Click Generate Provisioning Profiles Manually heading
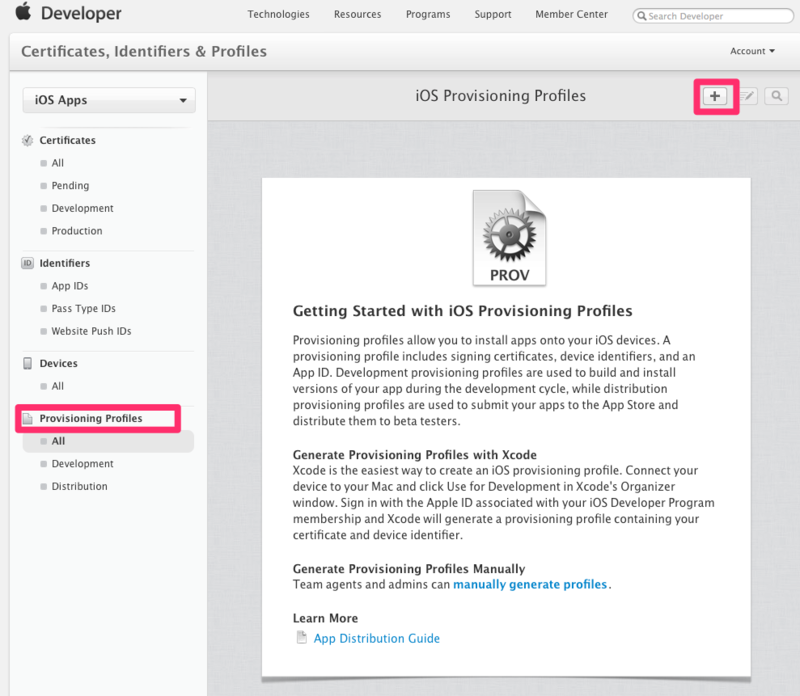 pos(409,568)
